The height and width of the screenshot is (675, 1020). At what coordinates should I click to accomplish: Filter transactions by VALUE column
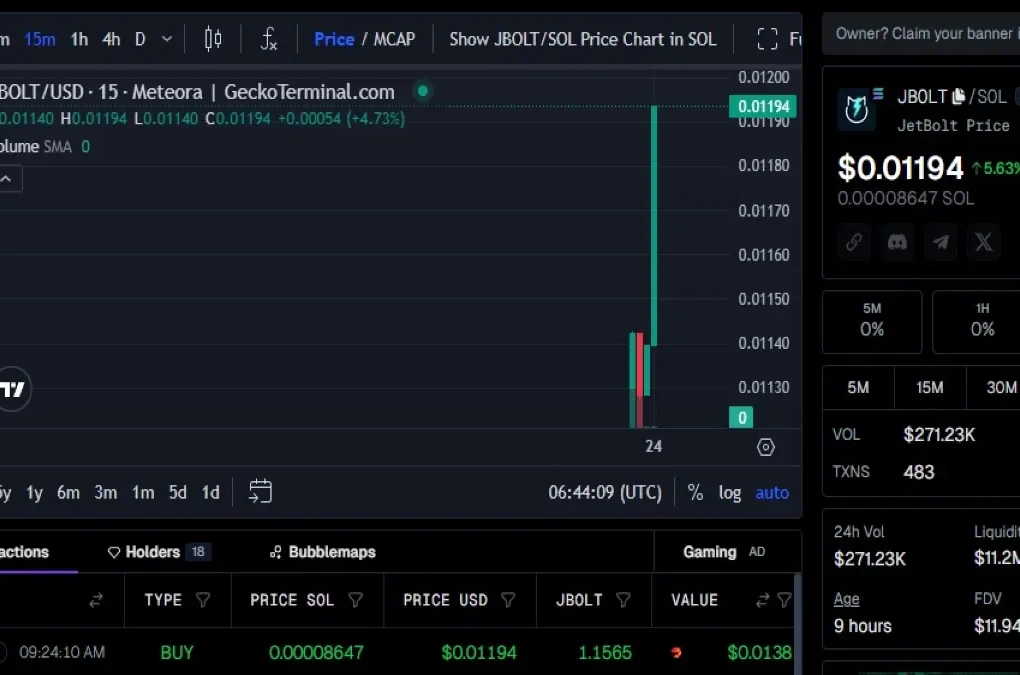coord(785,600)
